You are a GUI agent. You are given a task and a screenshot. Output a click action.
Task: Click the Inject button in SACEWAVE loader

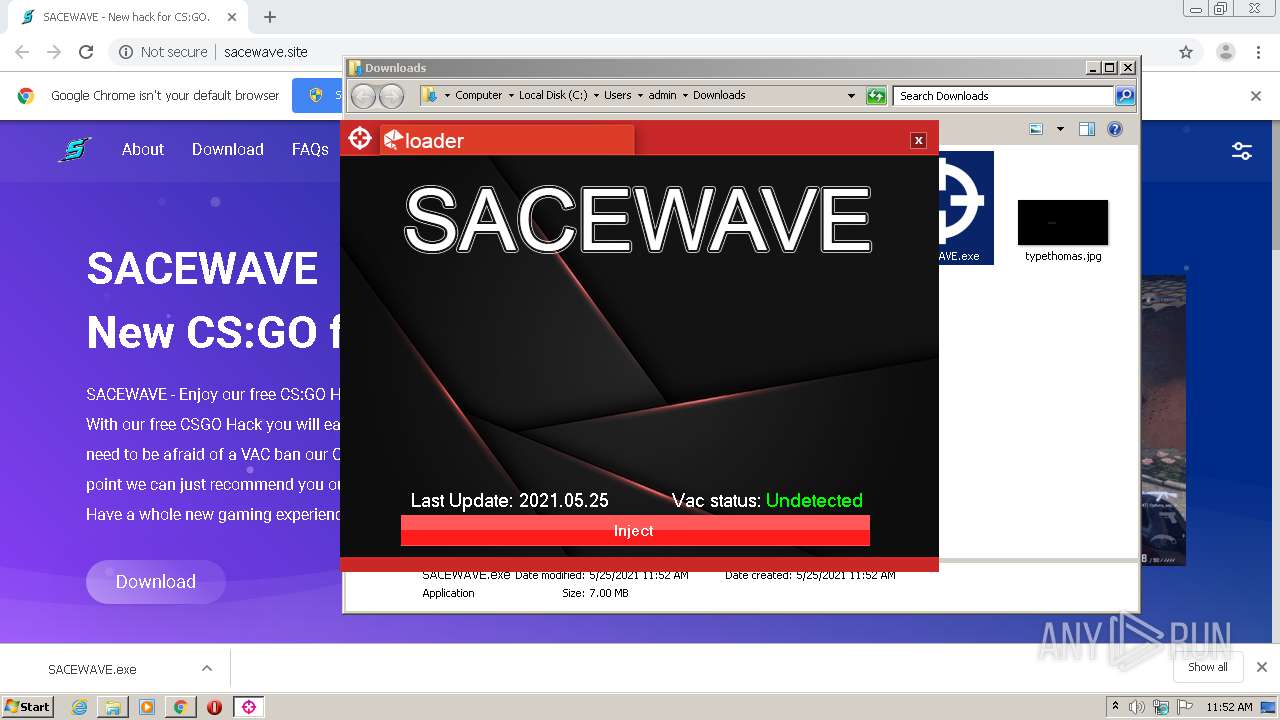point(635,531)
